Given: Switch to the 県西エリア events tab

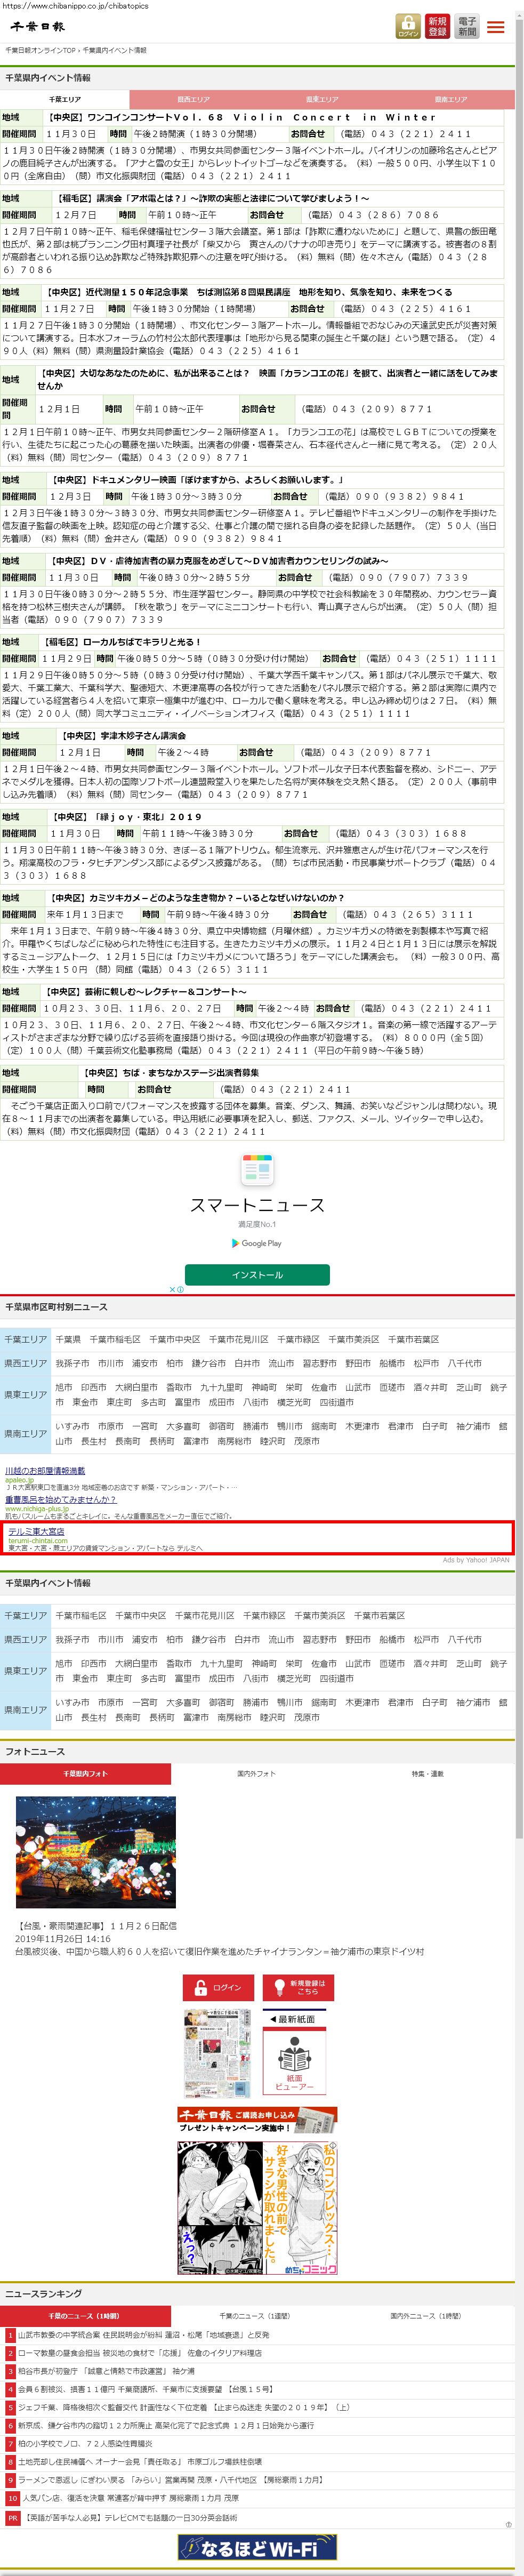Looking at the screenshot, I should click(194, 99).
